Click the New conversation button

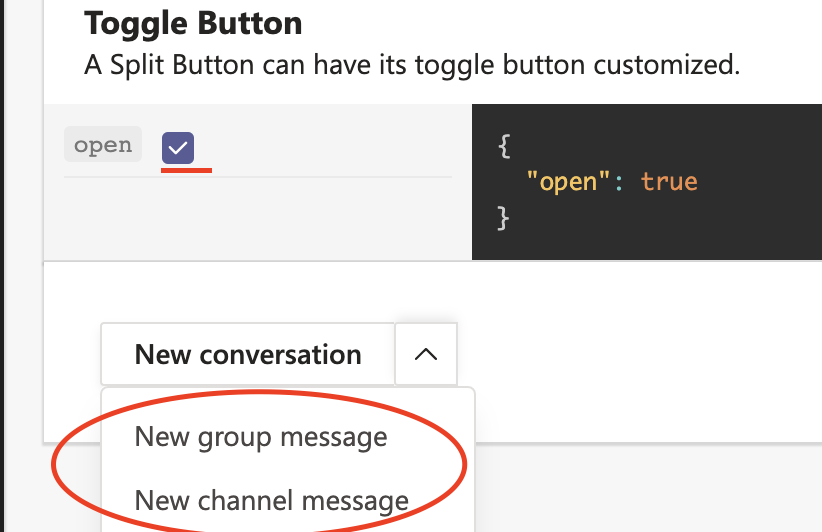pyautogui.click(x=248, y=354)
